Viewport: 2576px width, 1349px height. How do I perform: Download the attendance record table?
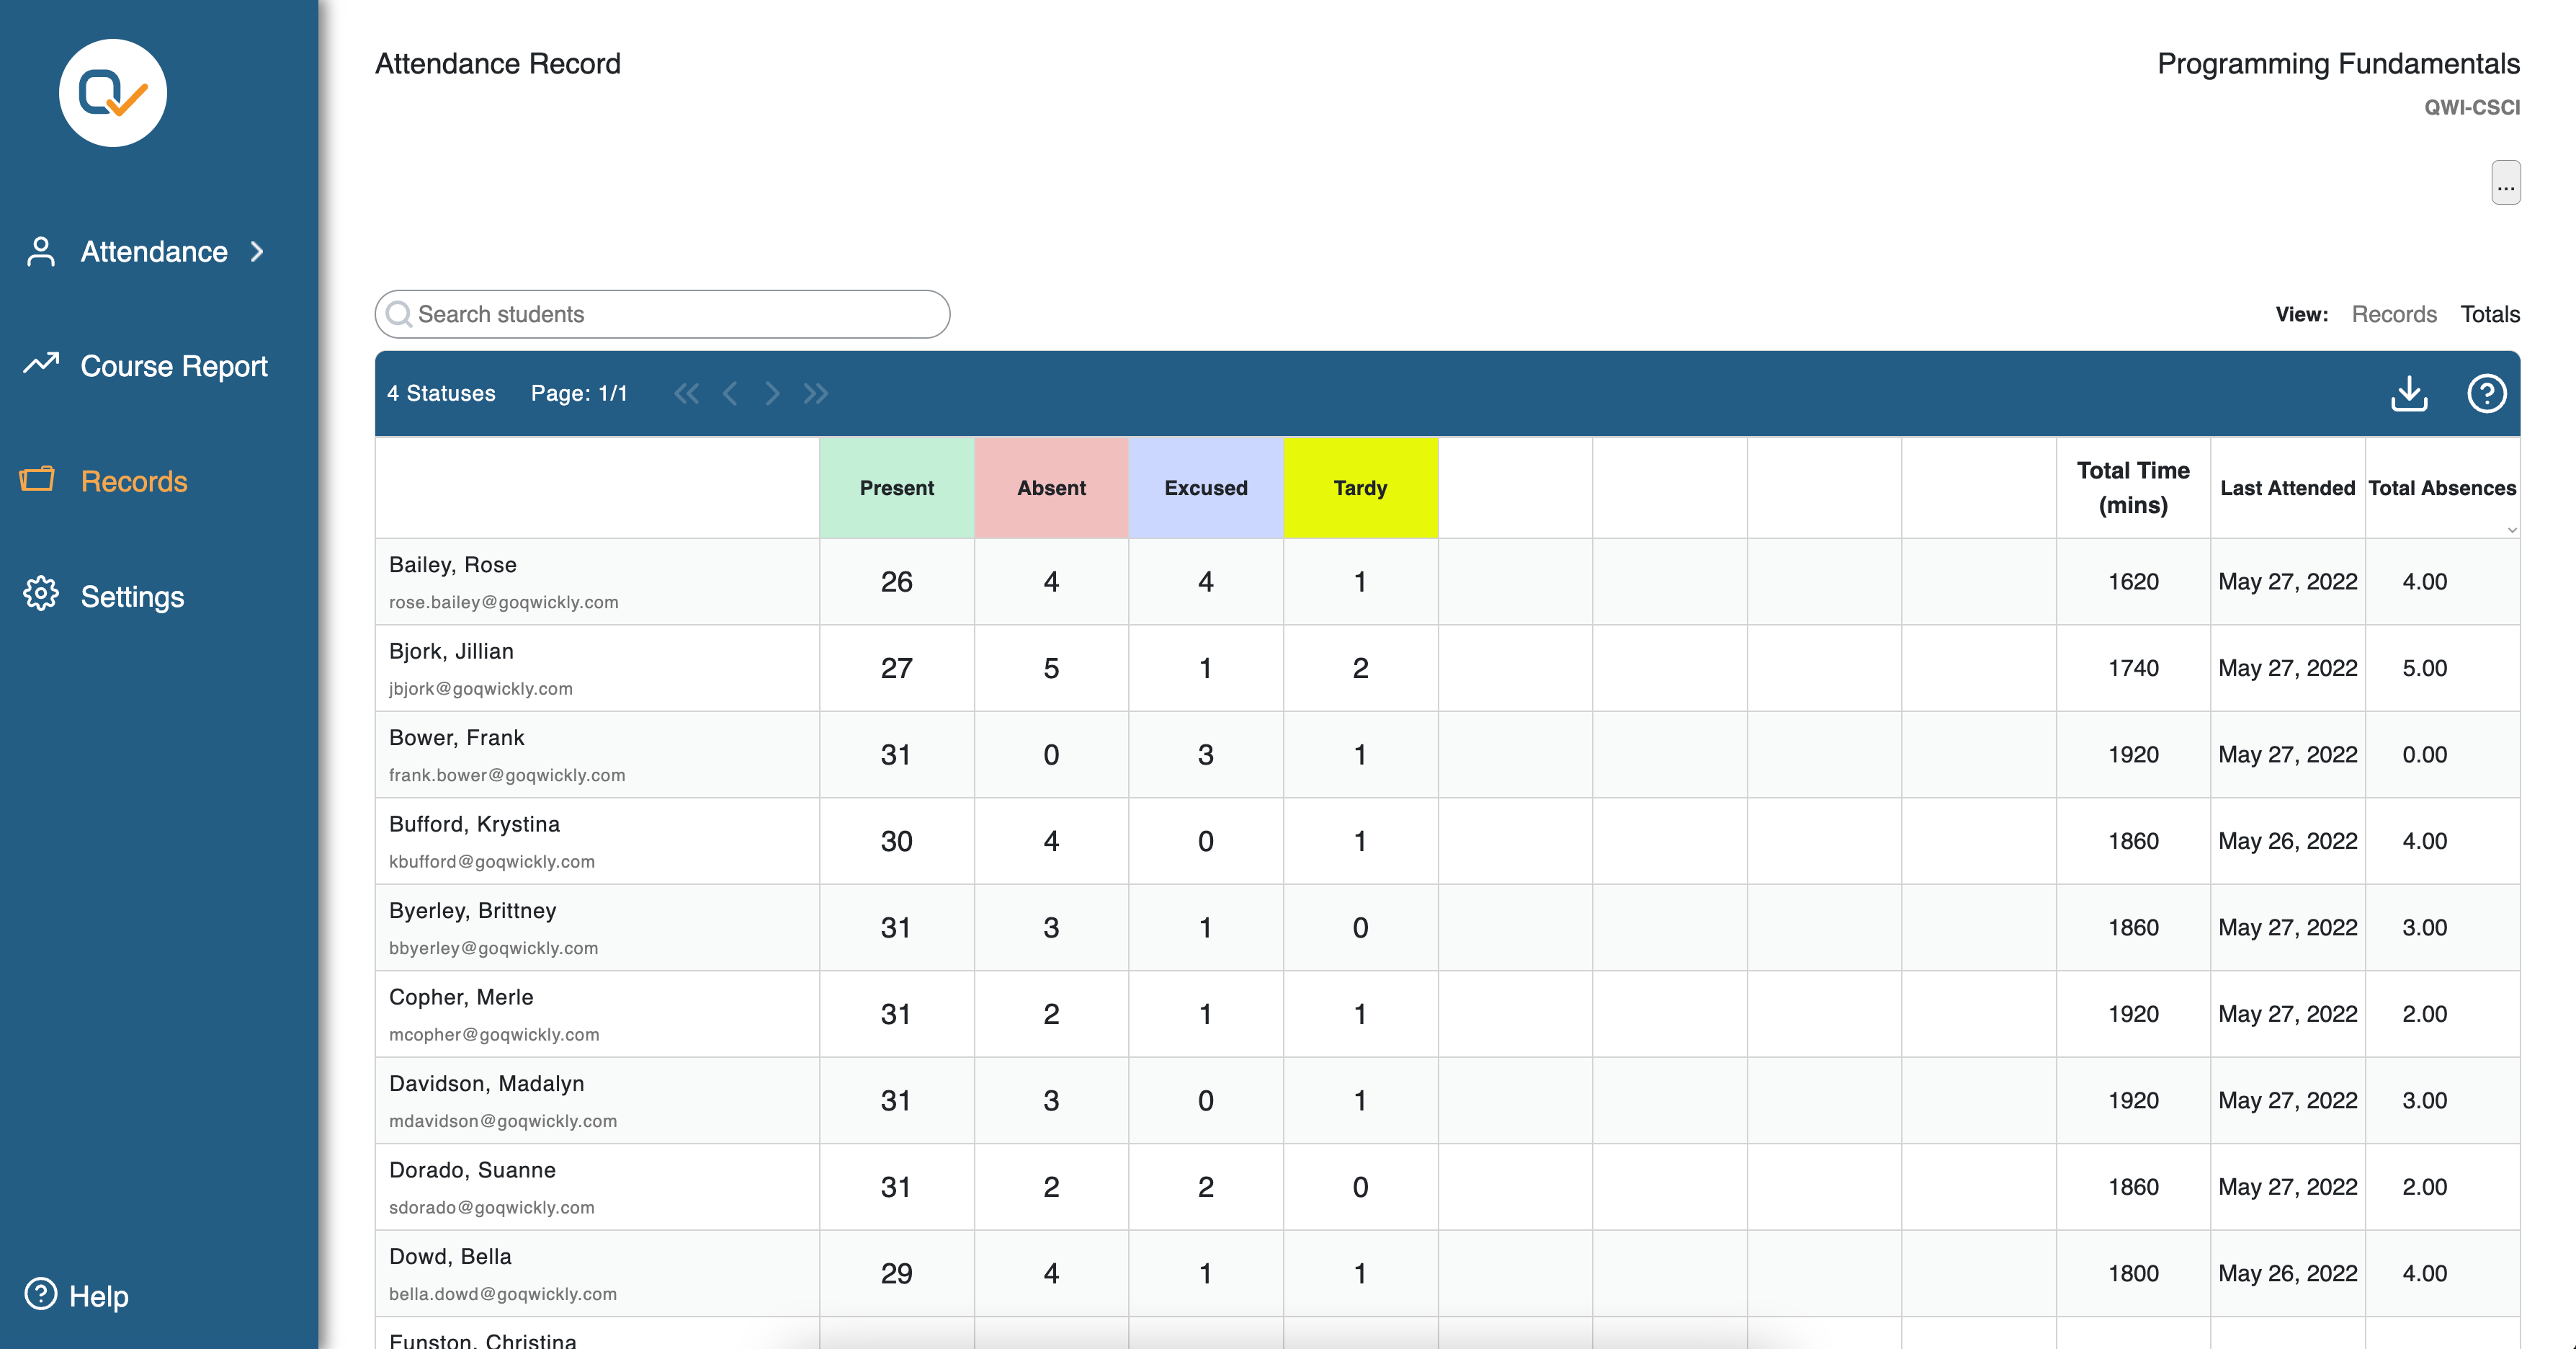(2409, 393)
